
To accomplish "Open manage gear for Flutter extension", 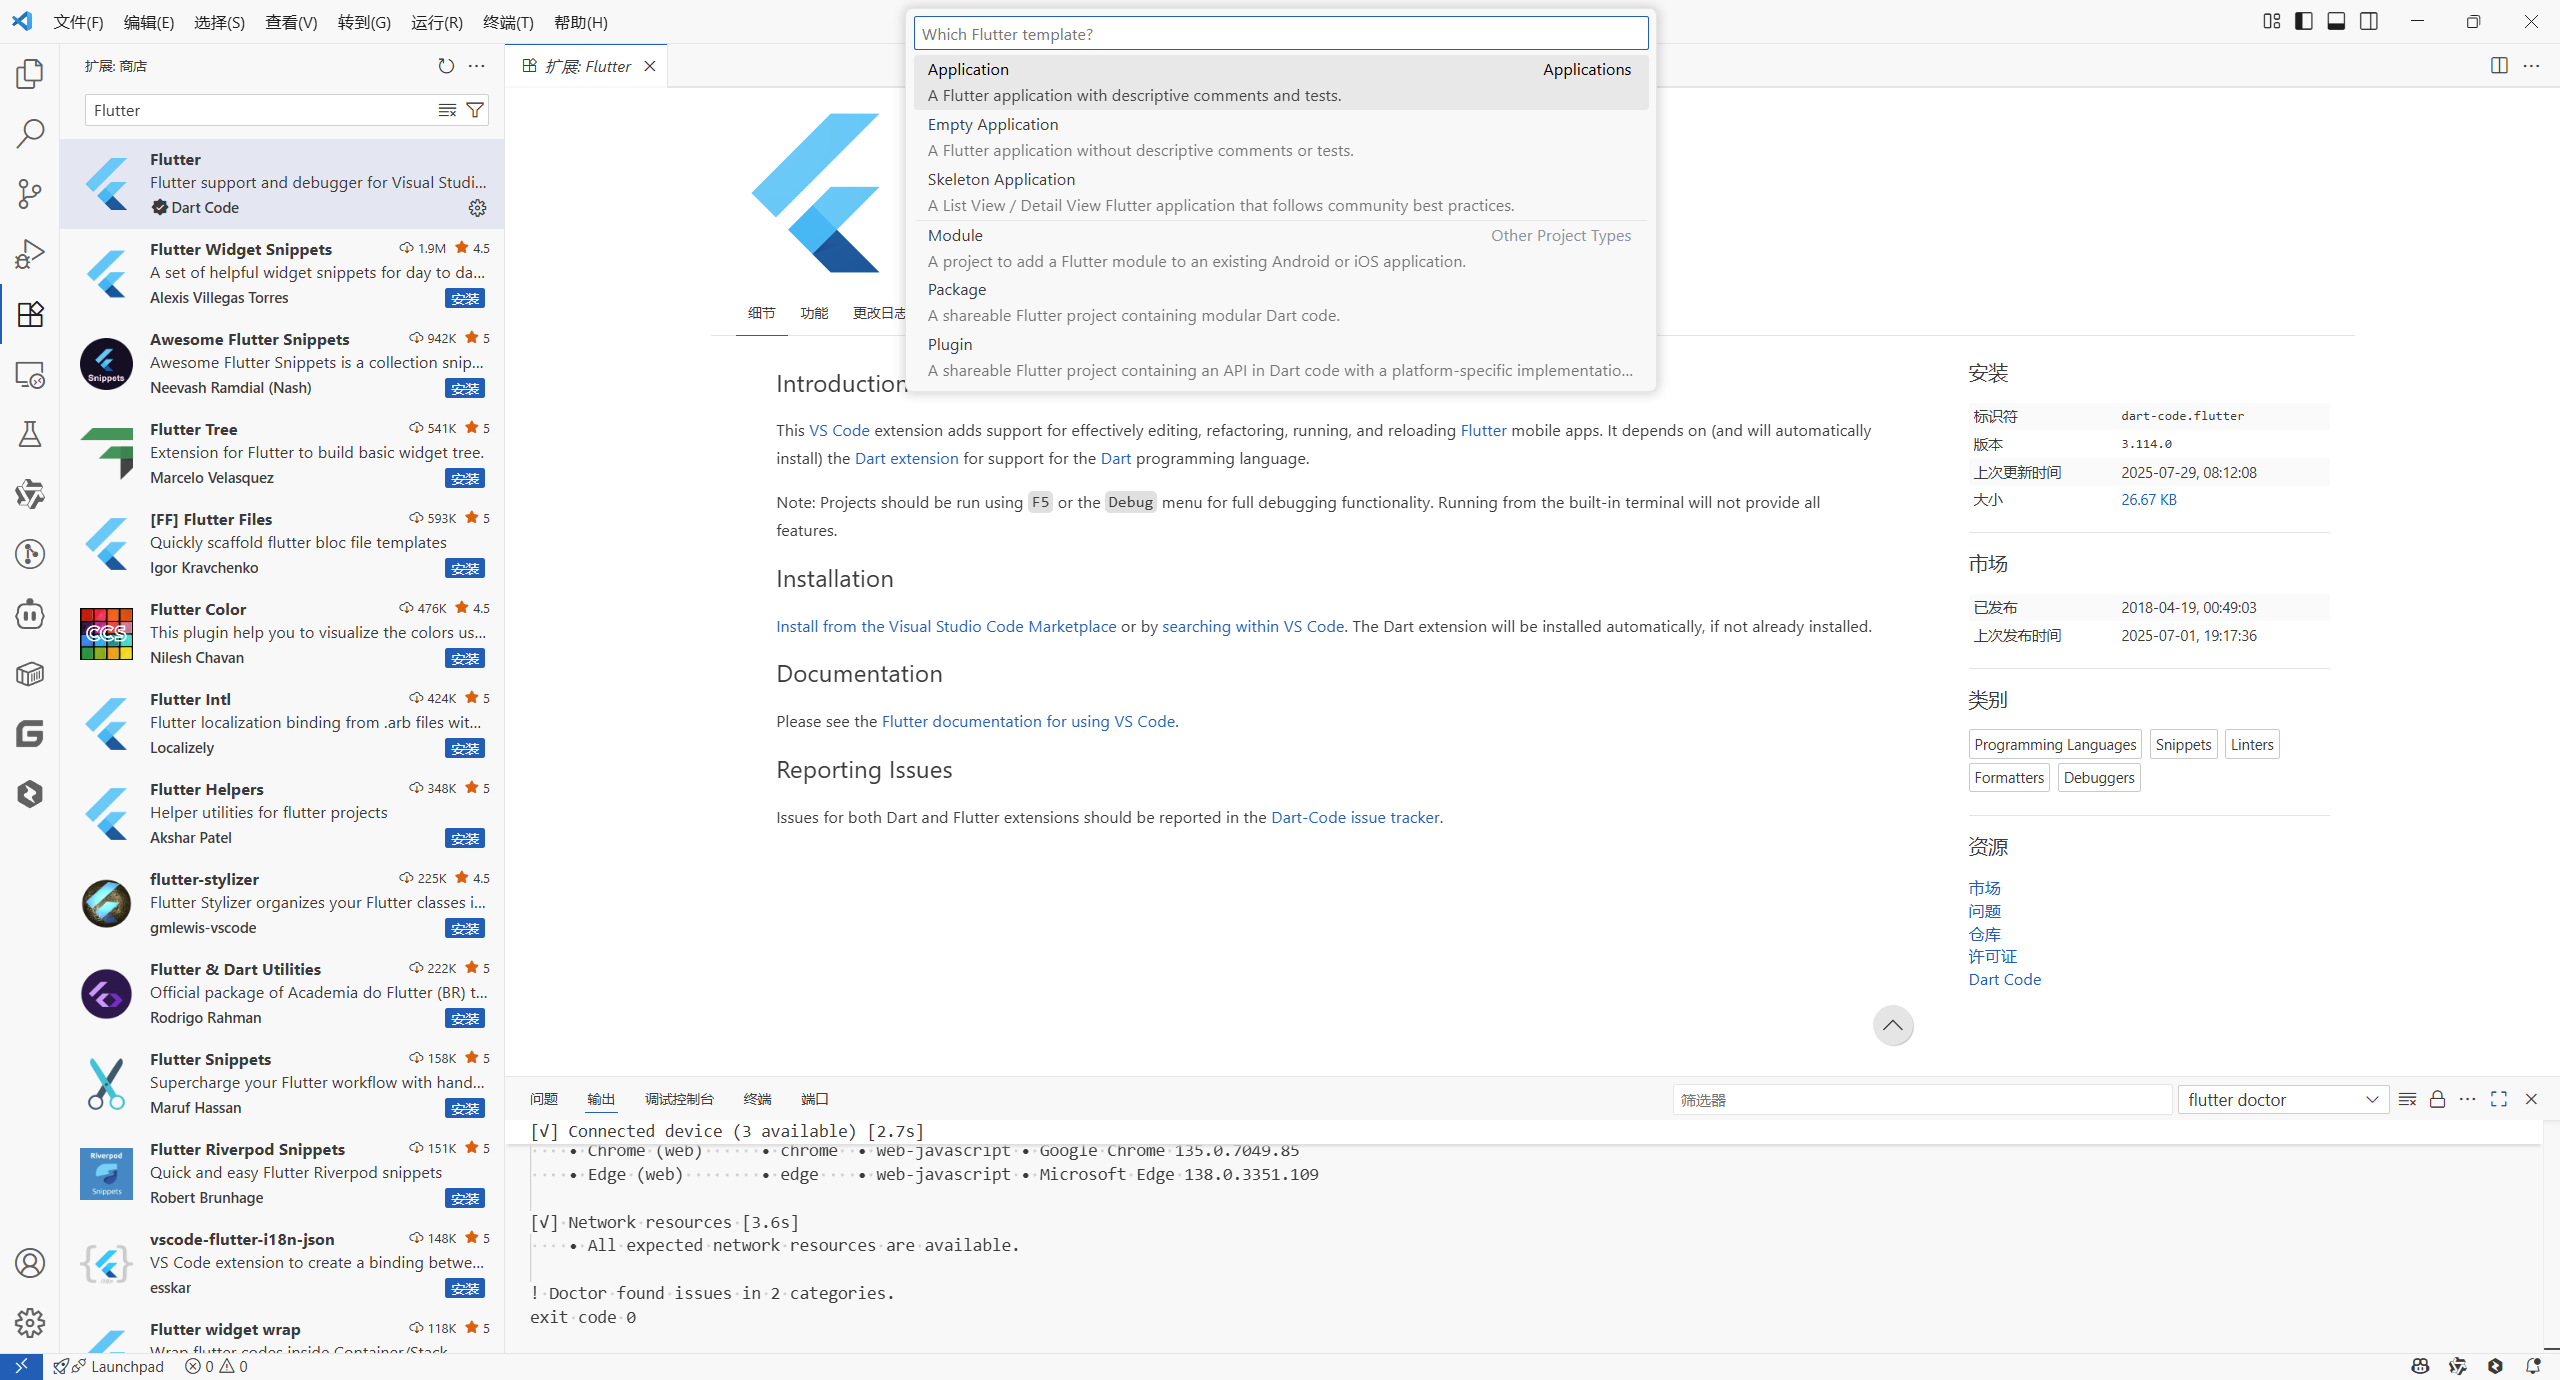I will click(477, 208).
